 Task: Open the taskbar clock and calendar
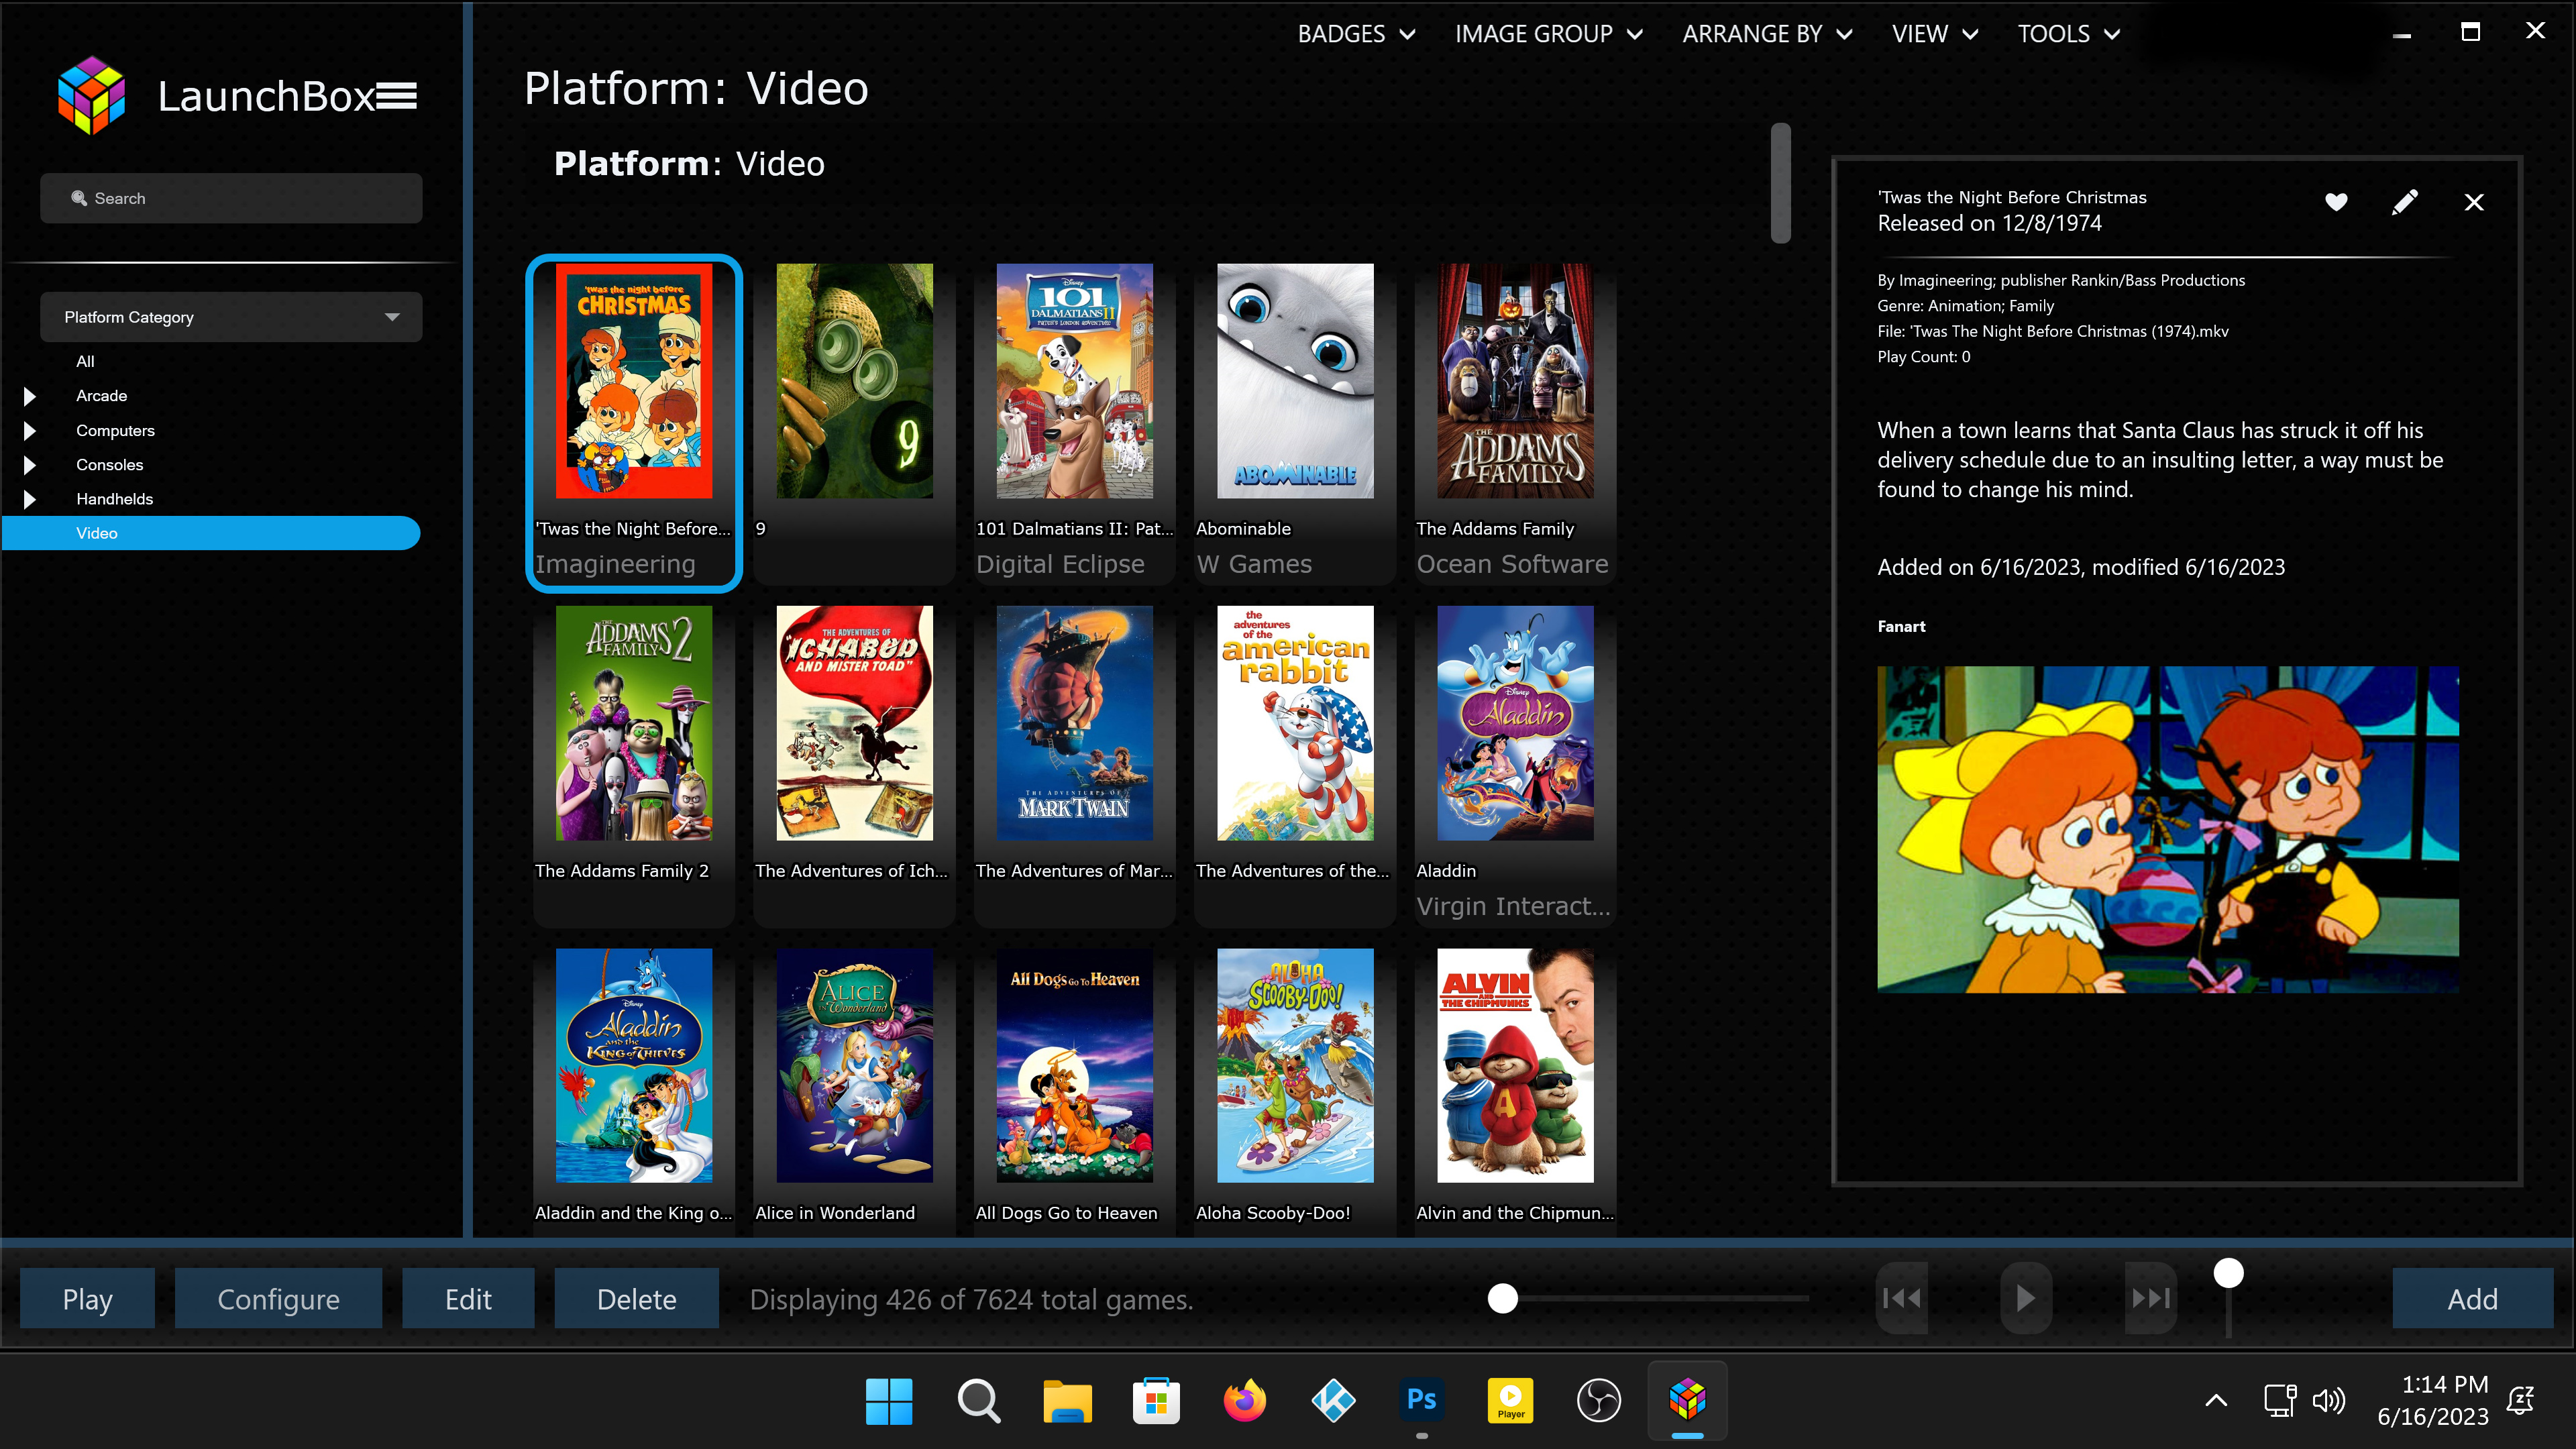pos(2432,1401)
